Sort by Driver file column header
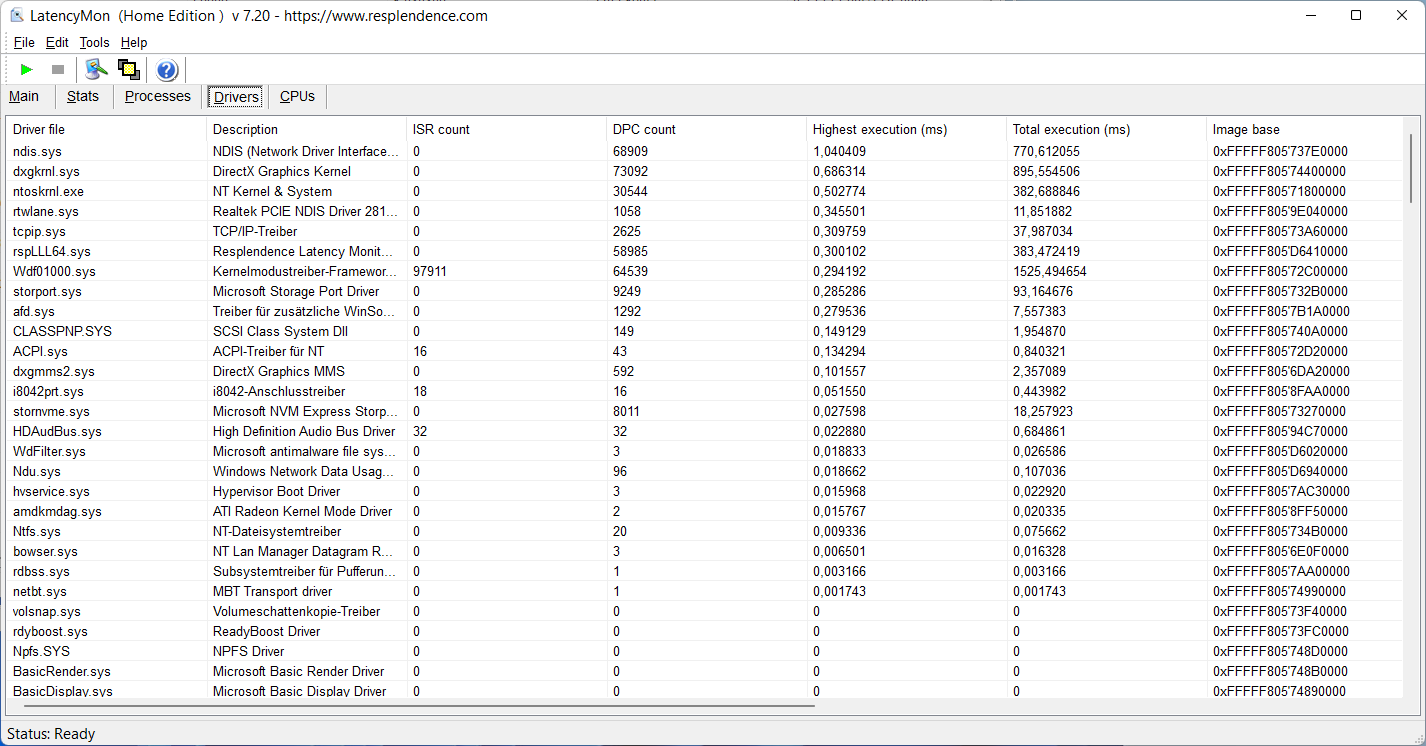Screen dimensions: 1426x746 coord(107,129)
